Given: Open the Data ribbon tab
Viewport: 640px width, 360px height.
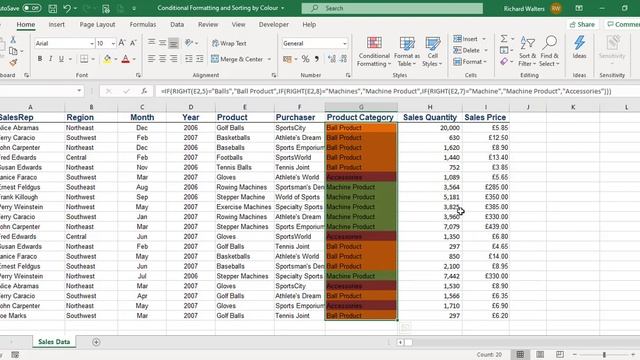Looking at the screenshot, I should click(x=177, y=24).
